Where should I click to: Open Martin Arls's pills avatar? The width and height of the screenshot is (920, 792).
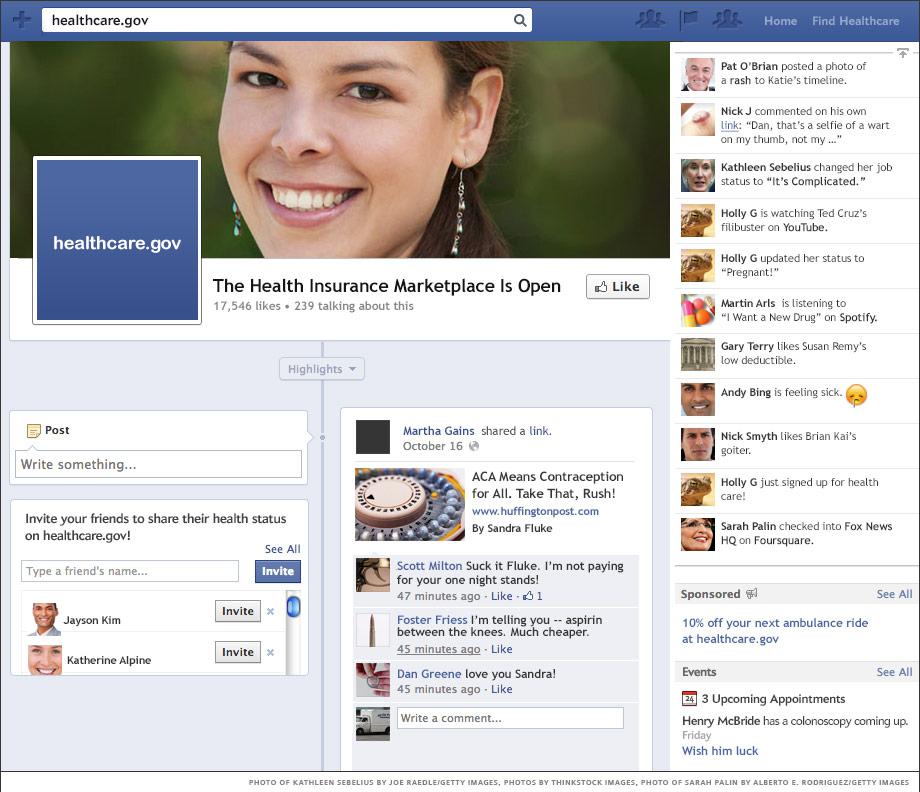pyautogui.click(x=698, y=310)
